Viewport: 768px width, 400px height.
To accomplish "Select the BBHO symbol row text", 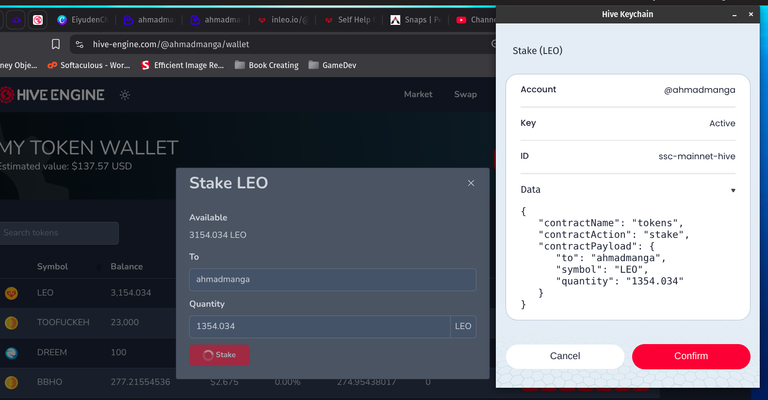I will pos(49,382).
